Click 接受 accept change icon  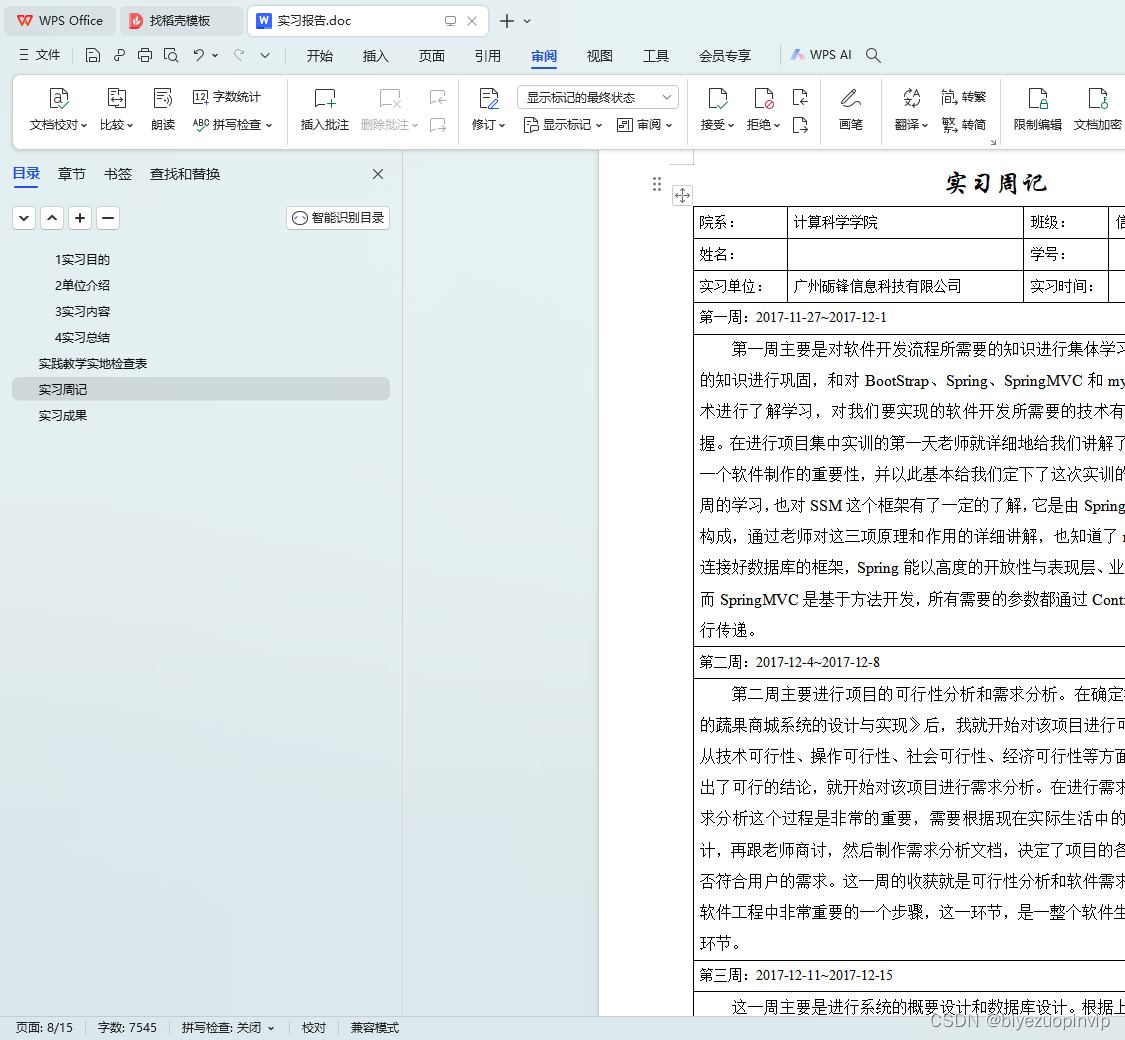point(717,98)
